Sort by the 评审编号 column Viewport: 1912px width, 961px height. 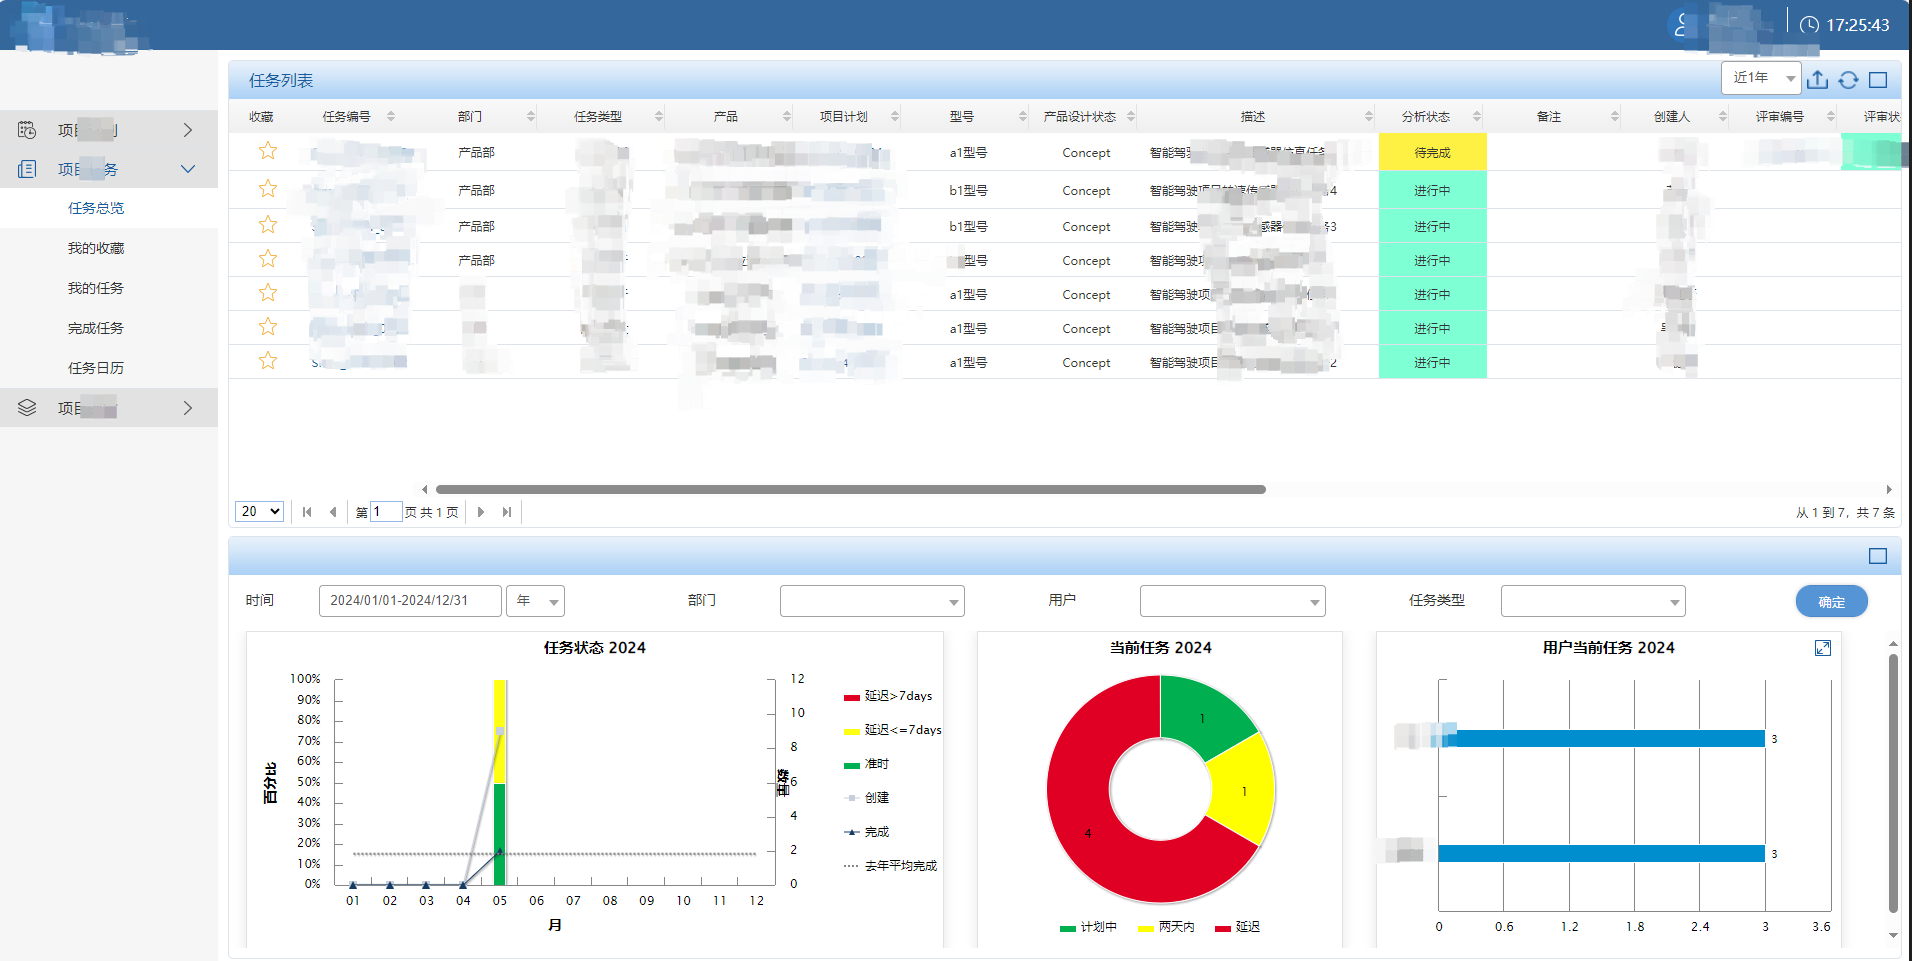(1831, 117)
